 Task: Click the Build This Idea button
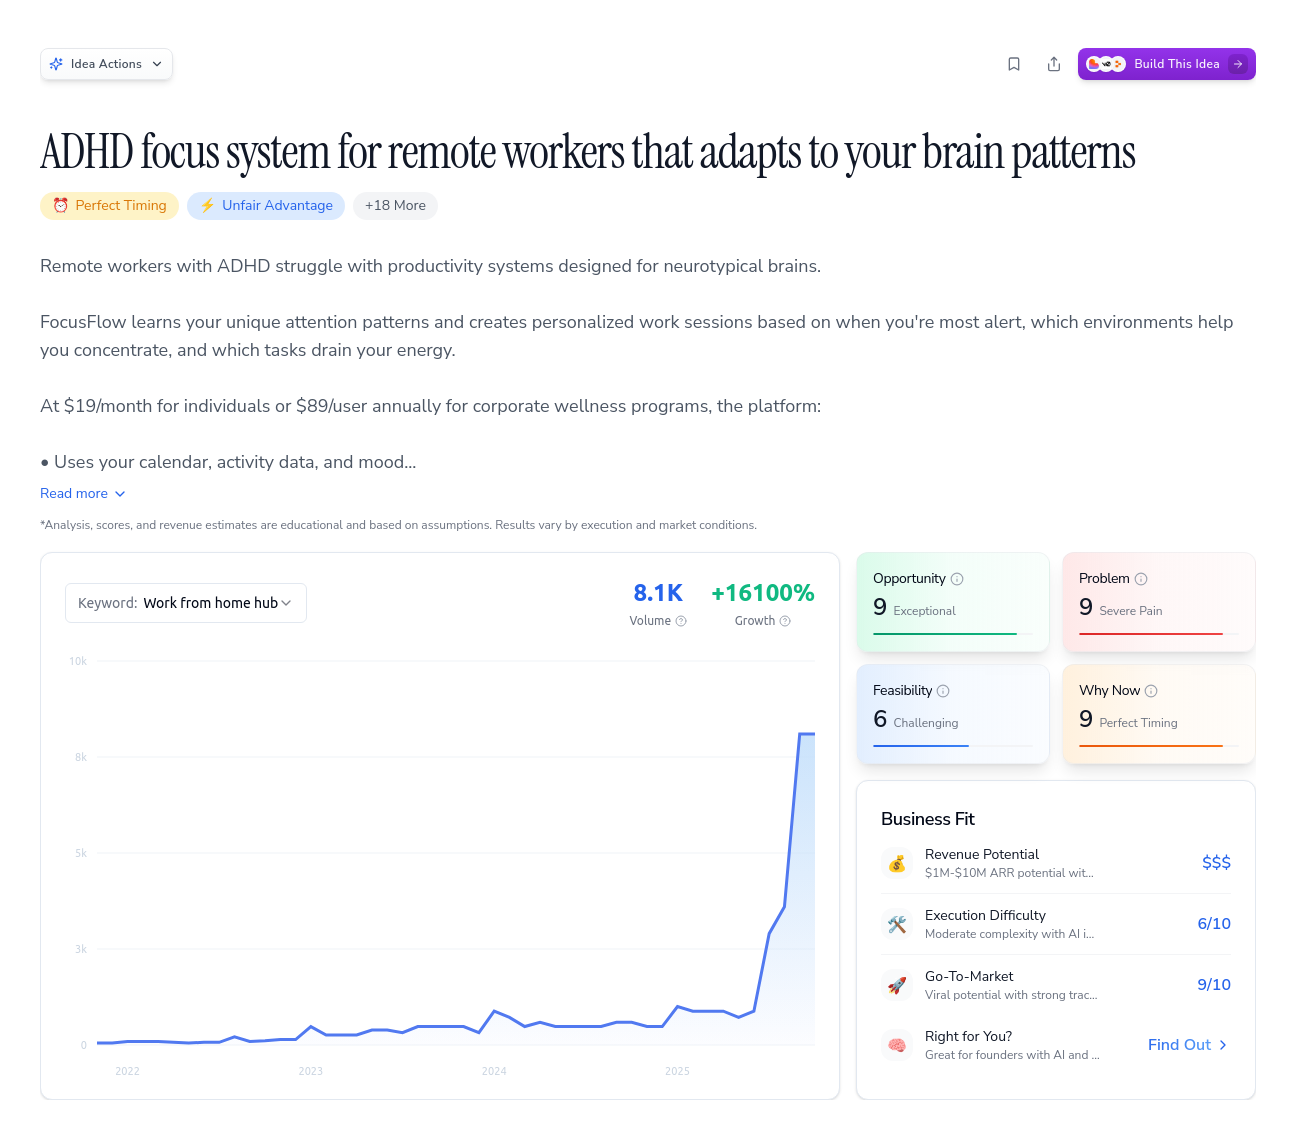[x=1166, y=63]
